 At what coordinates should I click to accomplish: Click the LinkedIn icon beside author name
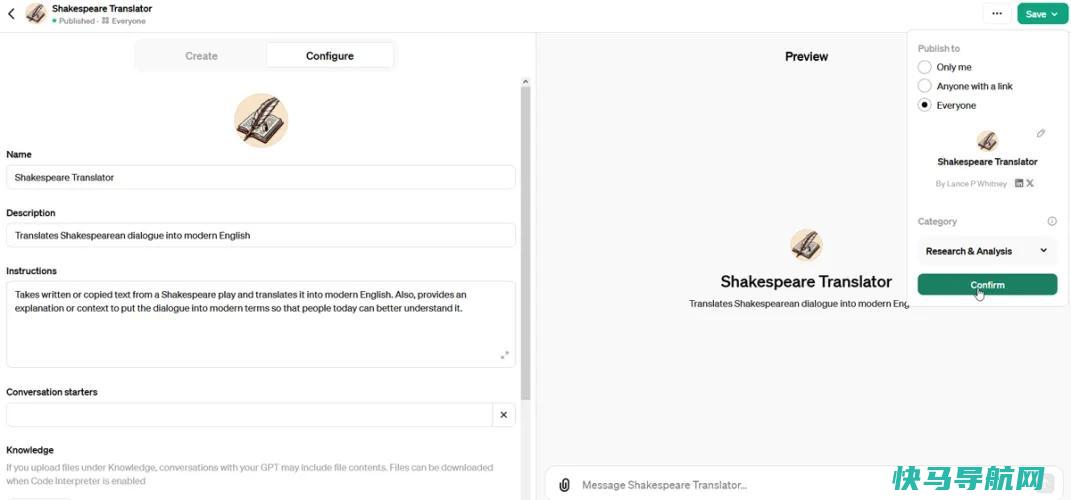tap(1019, 183)
